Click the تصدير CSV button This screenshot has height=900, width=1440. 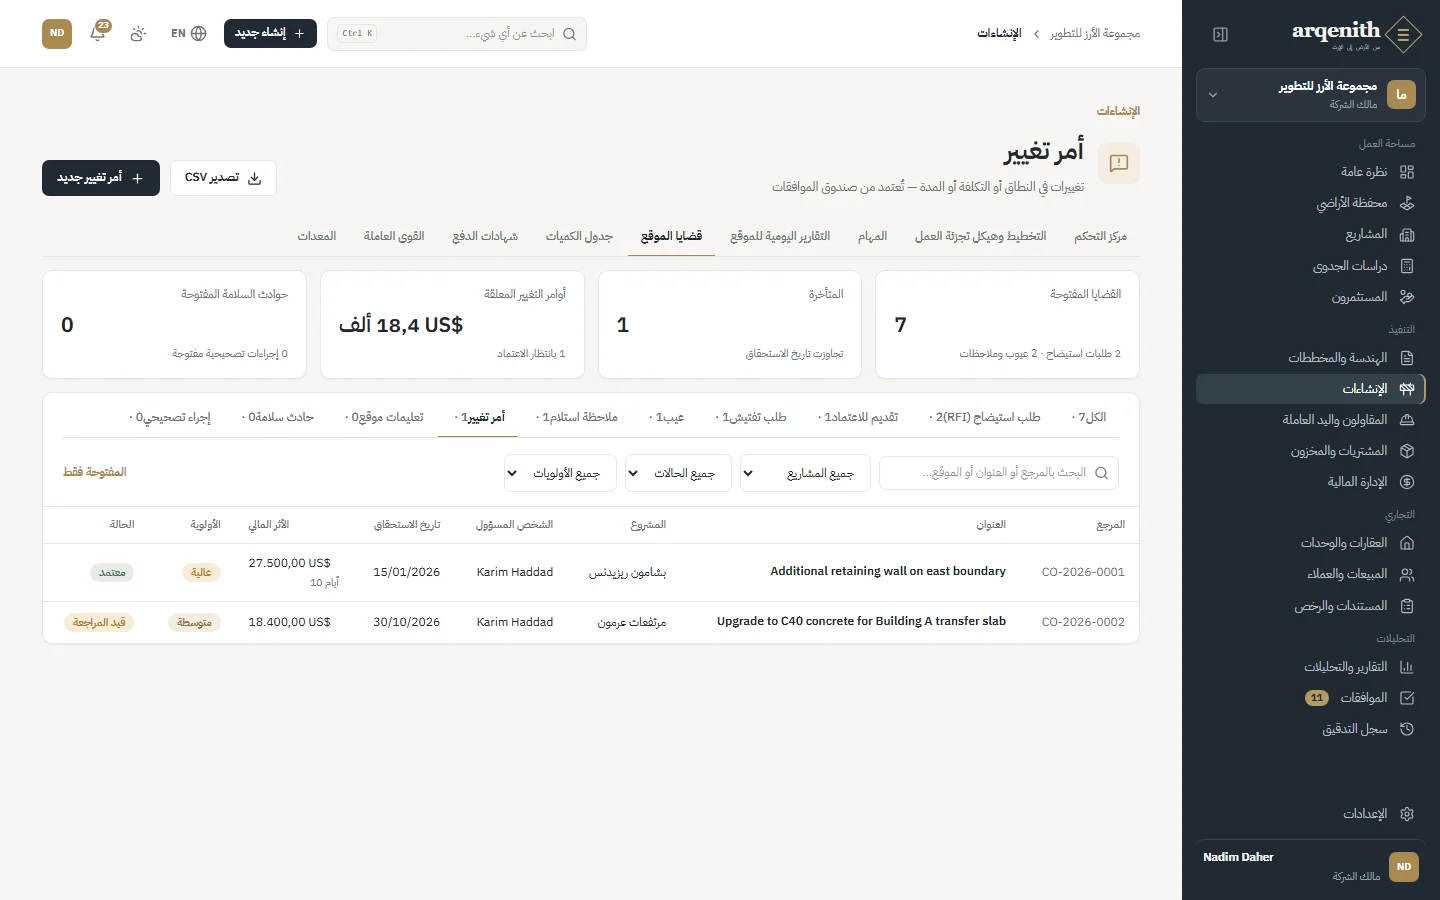point(223,178)
